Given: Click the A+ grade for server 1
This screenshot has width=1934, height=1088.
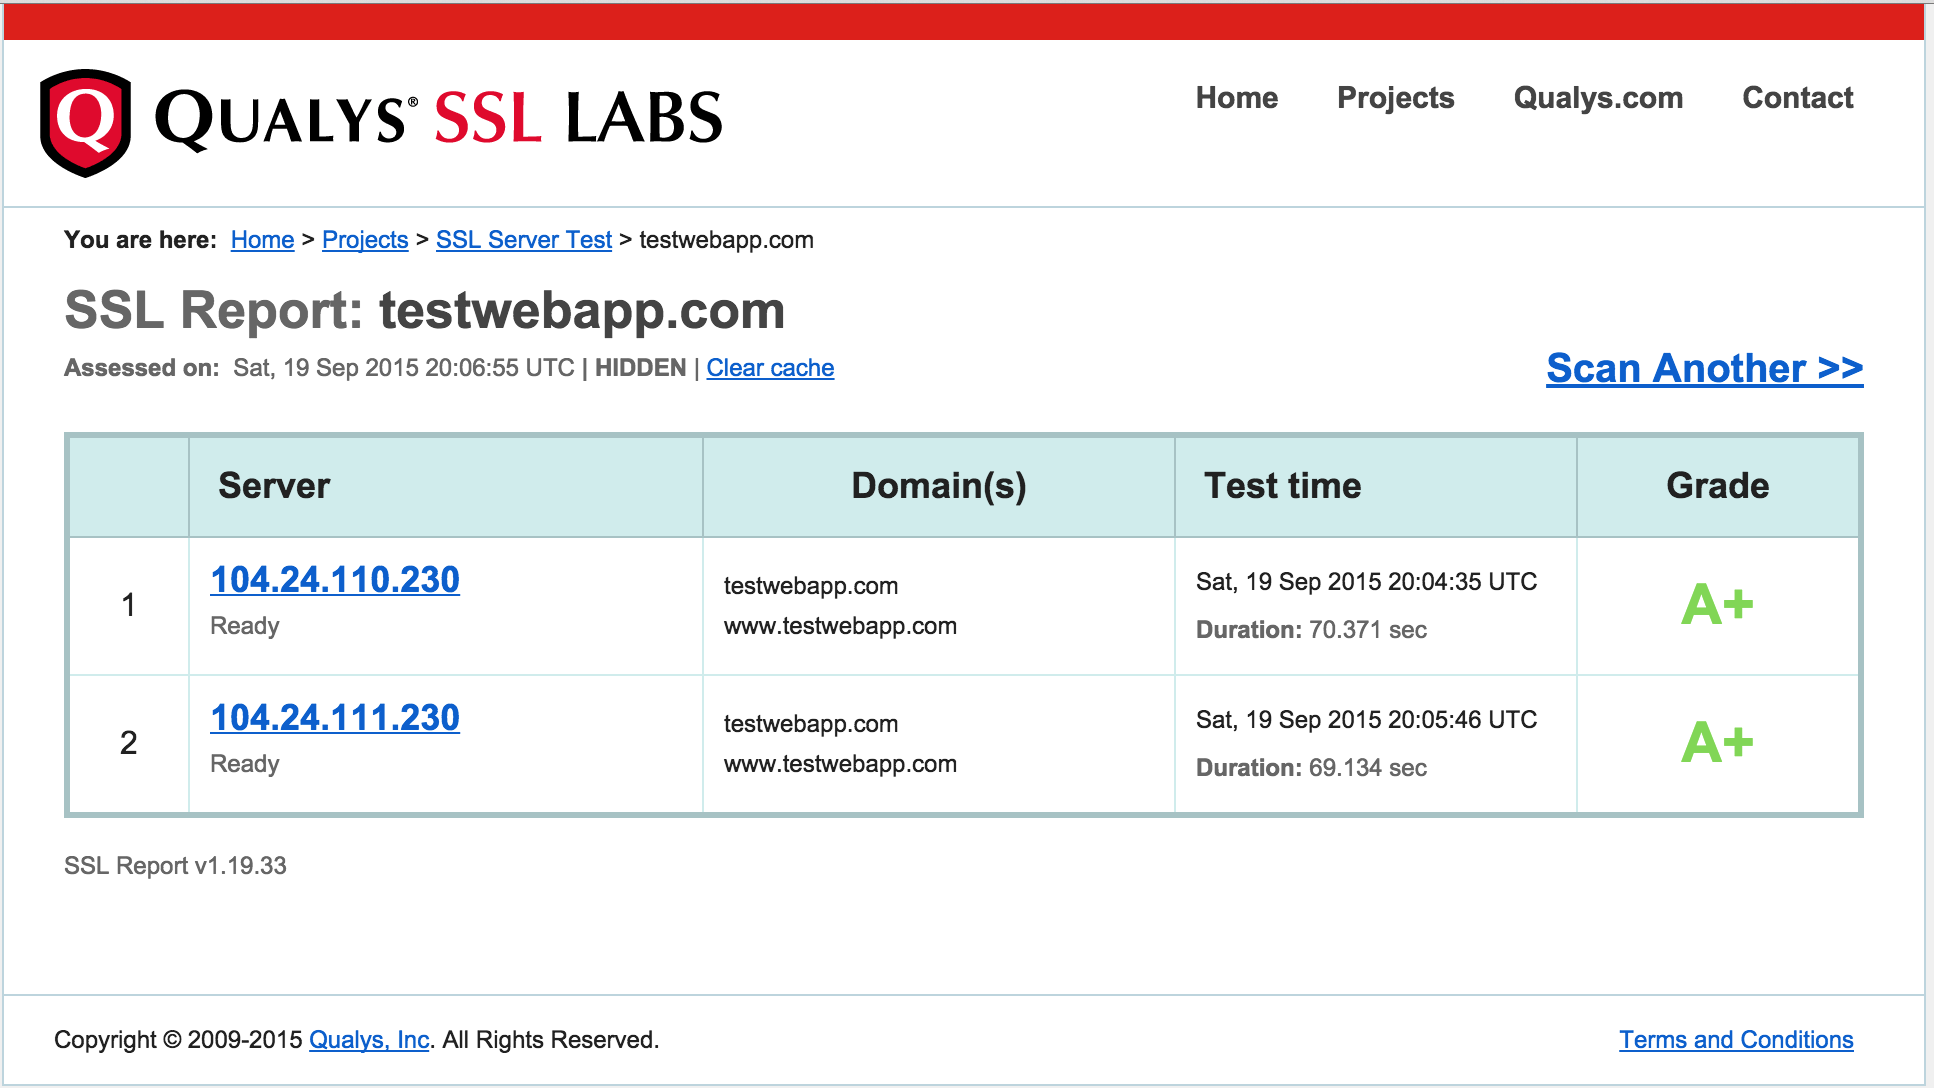Looking at the screenshot, I should point(1716,605).
